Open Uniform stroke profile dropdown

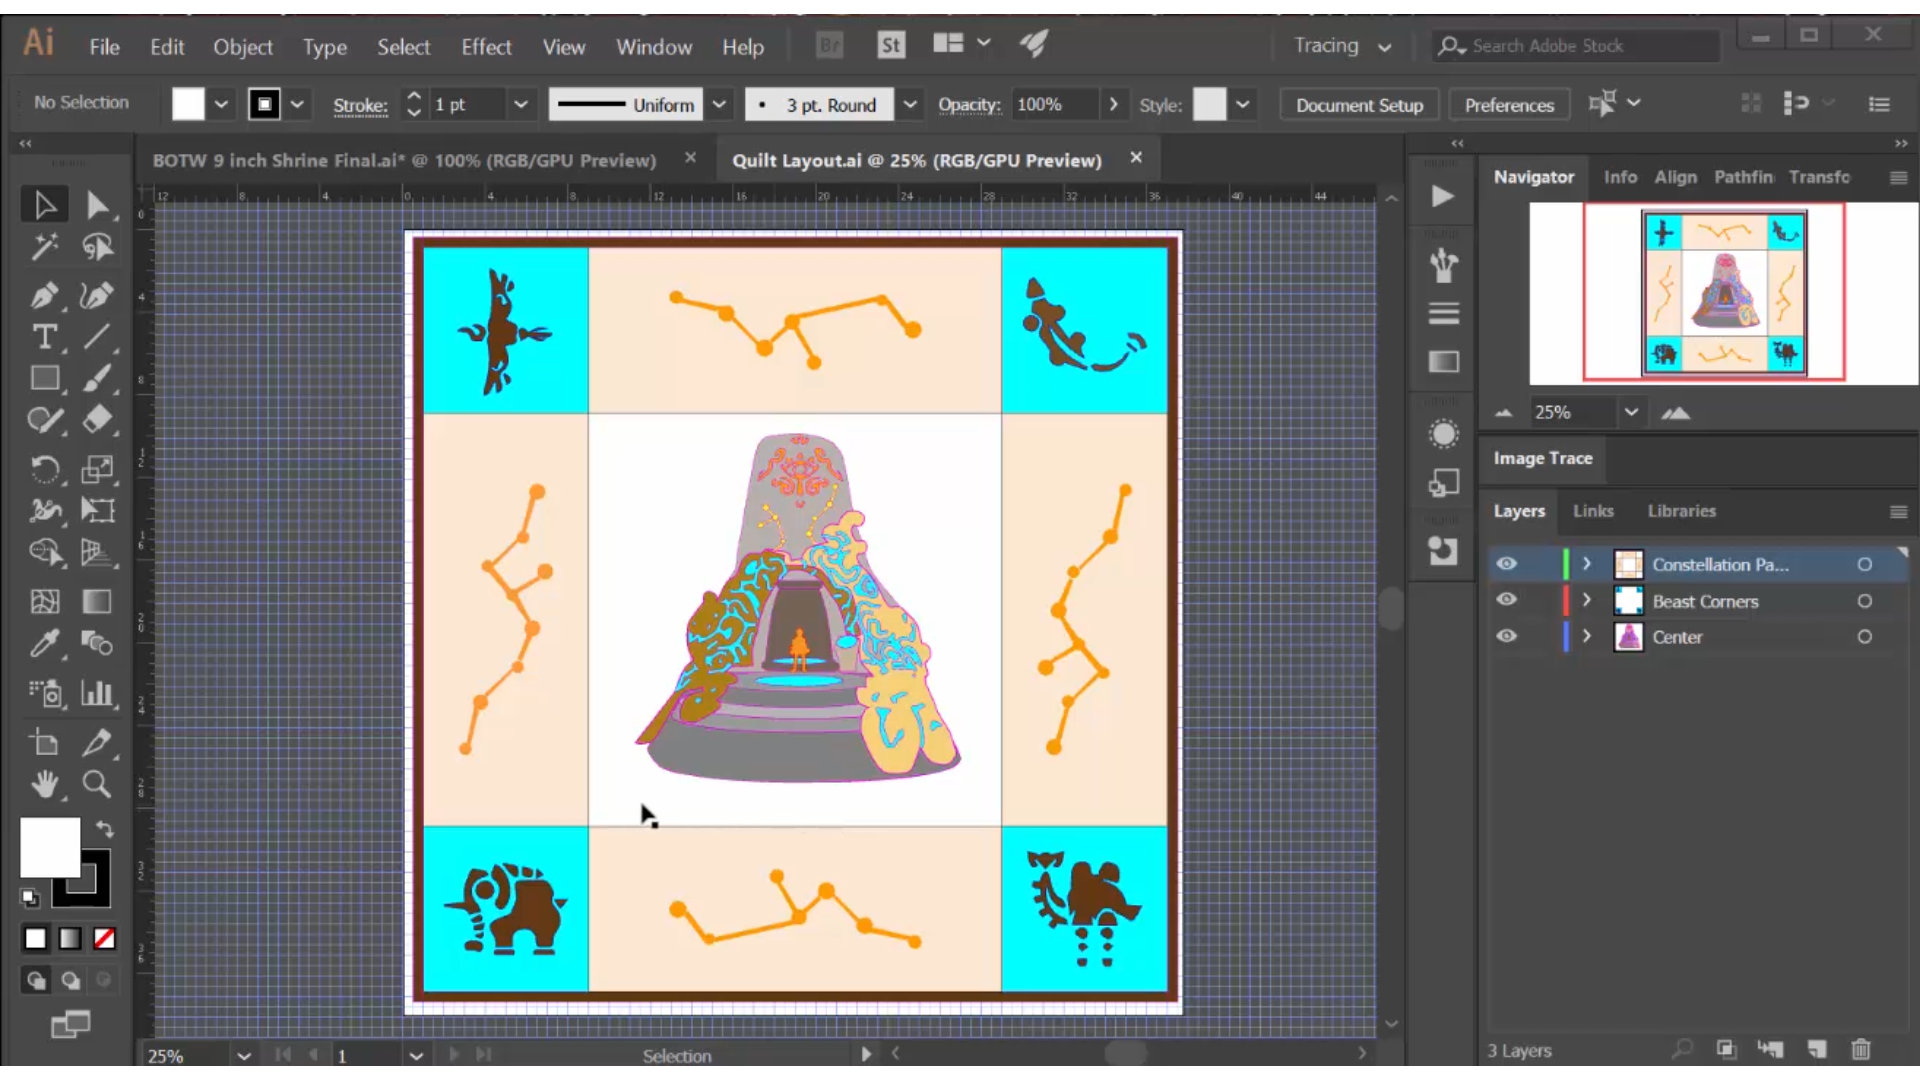(x=719, y=104)
